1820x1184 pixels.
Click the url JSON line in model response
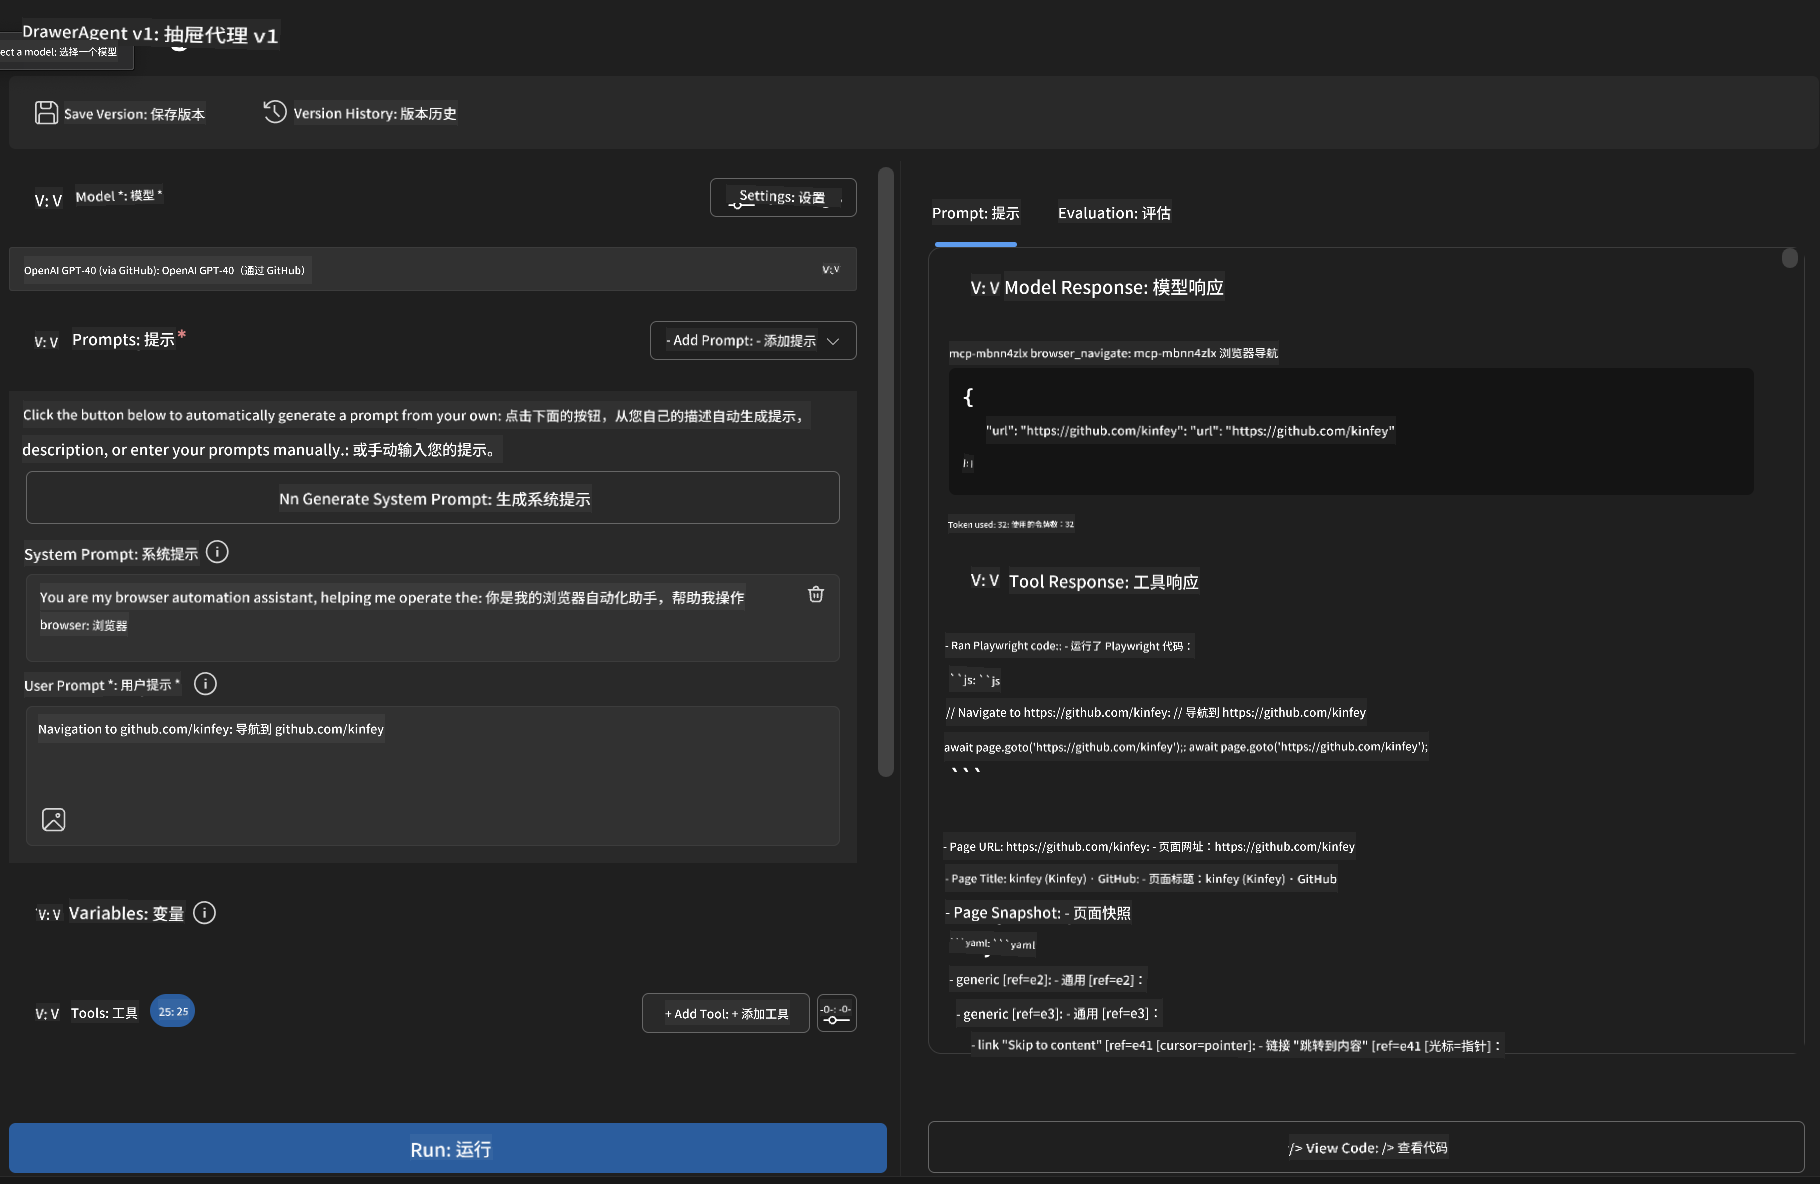[x=1190, y=431]
